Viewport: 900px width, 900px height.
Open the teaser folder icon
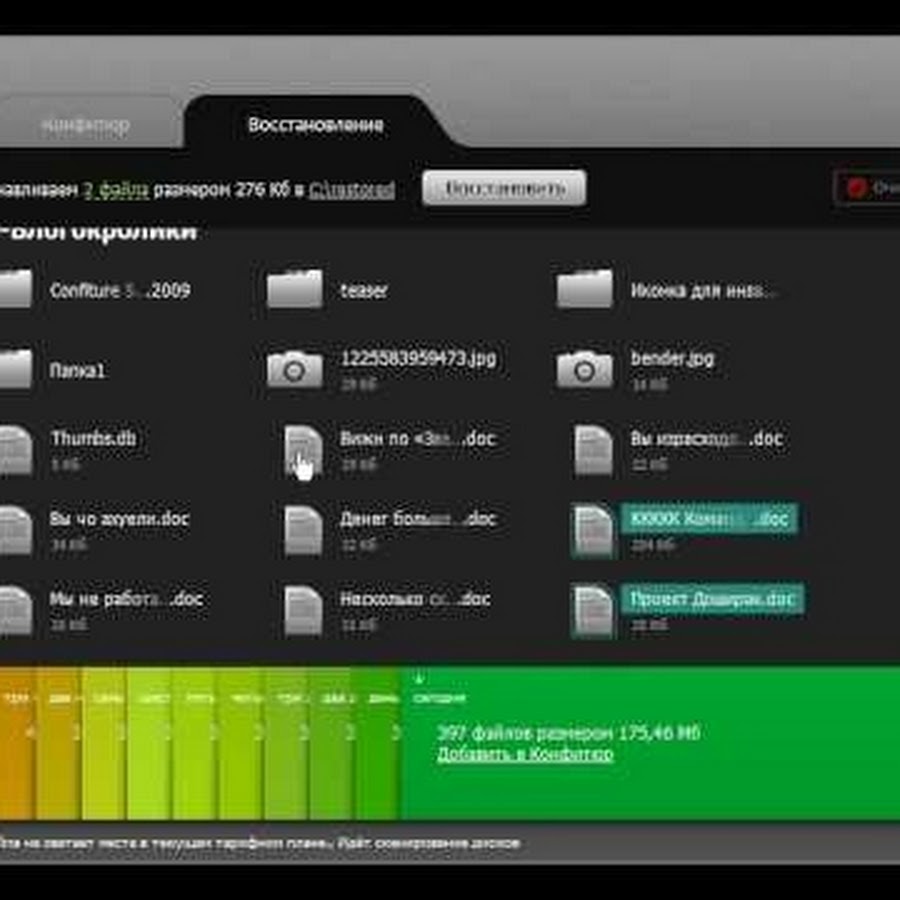294,290
